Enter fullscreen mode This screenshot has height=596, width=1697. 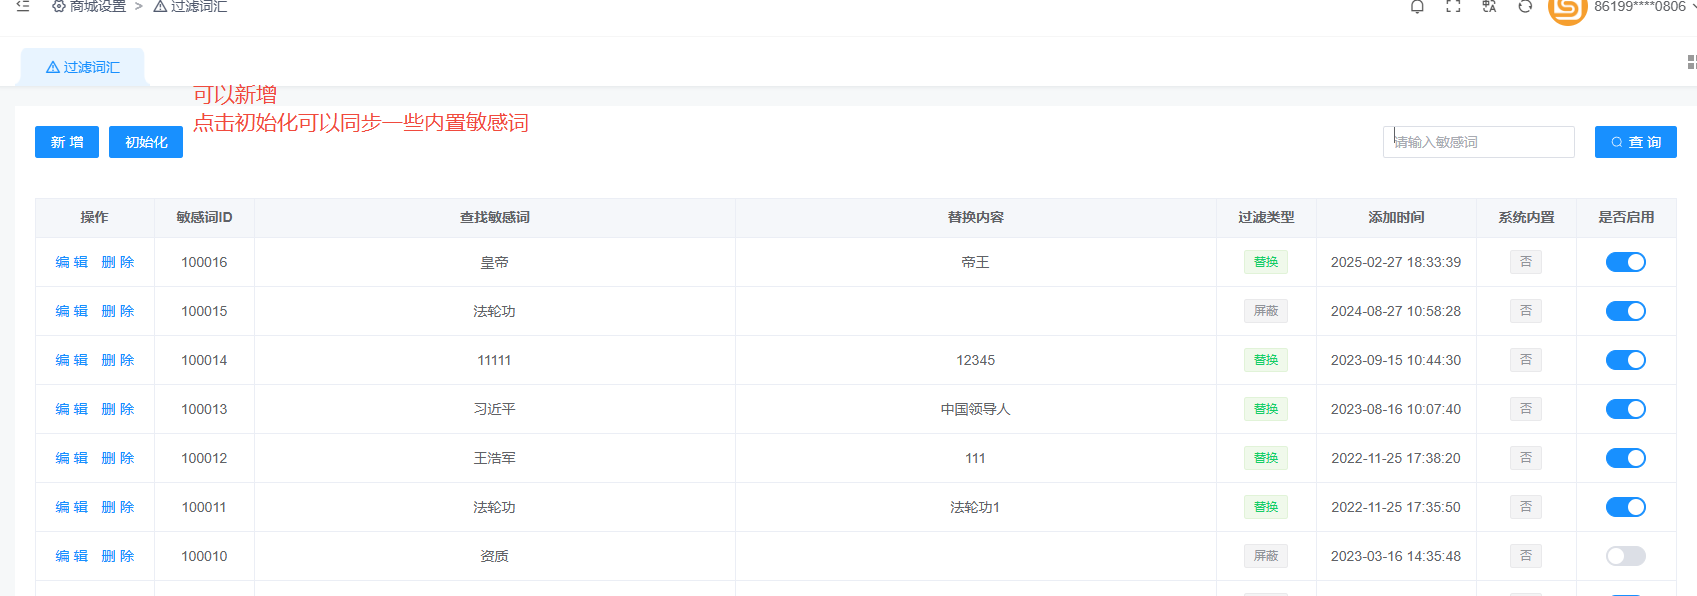point(1453,7)
